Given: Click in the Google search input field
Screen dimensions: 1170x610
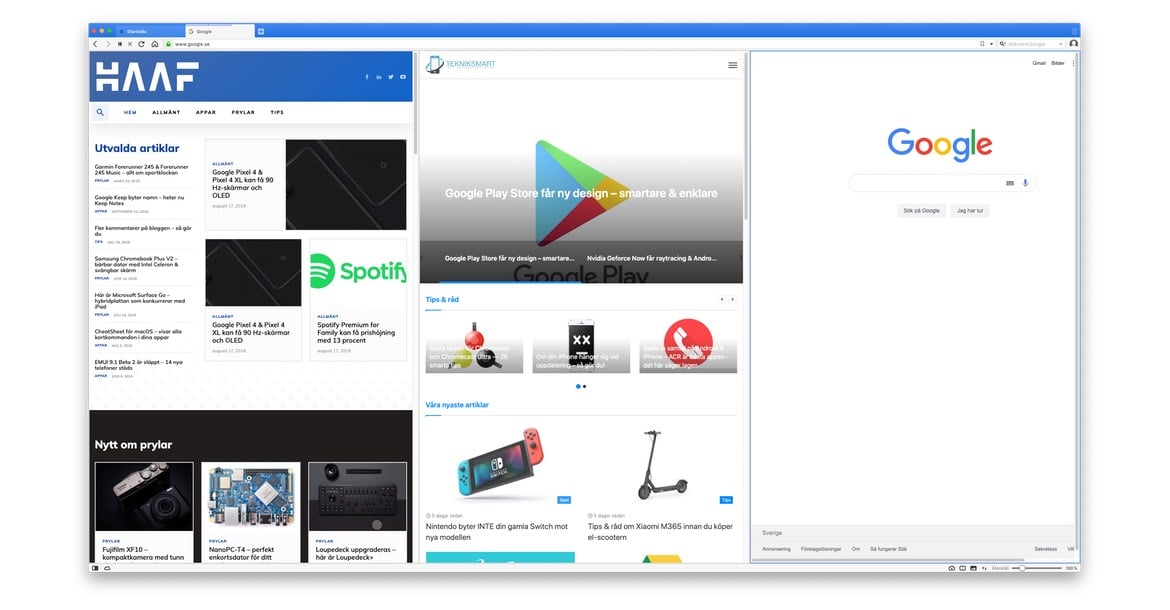Looking at the screenshot, I should coord(925,183).
